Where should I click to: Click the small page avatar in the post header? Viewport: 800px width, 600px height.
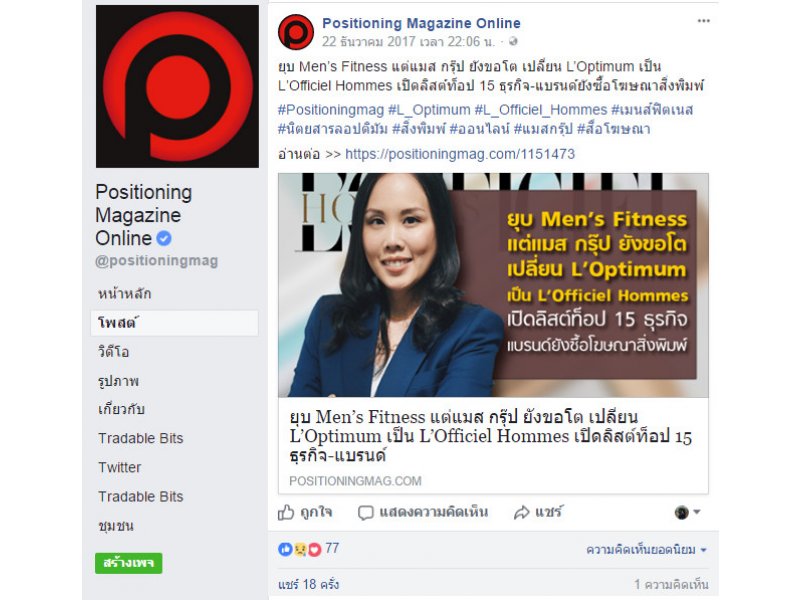pos(296,32)
